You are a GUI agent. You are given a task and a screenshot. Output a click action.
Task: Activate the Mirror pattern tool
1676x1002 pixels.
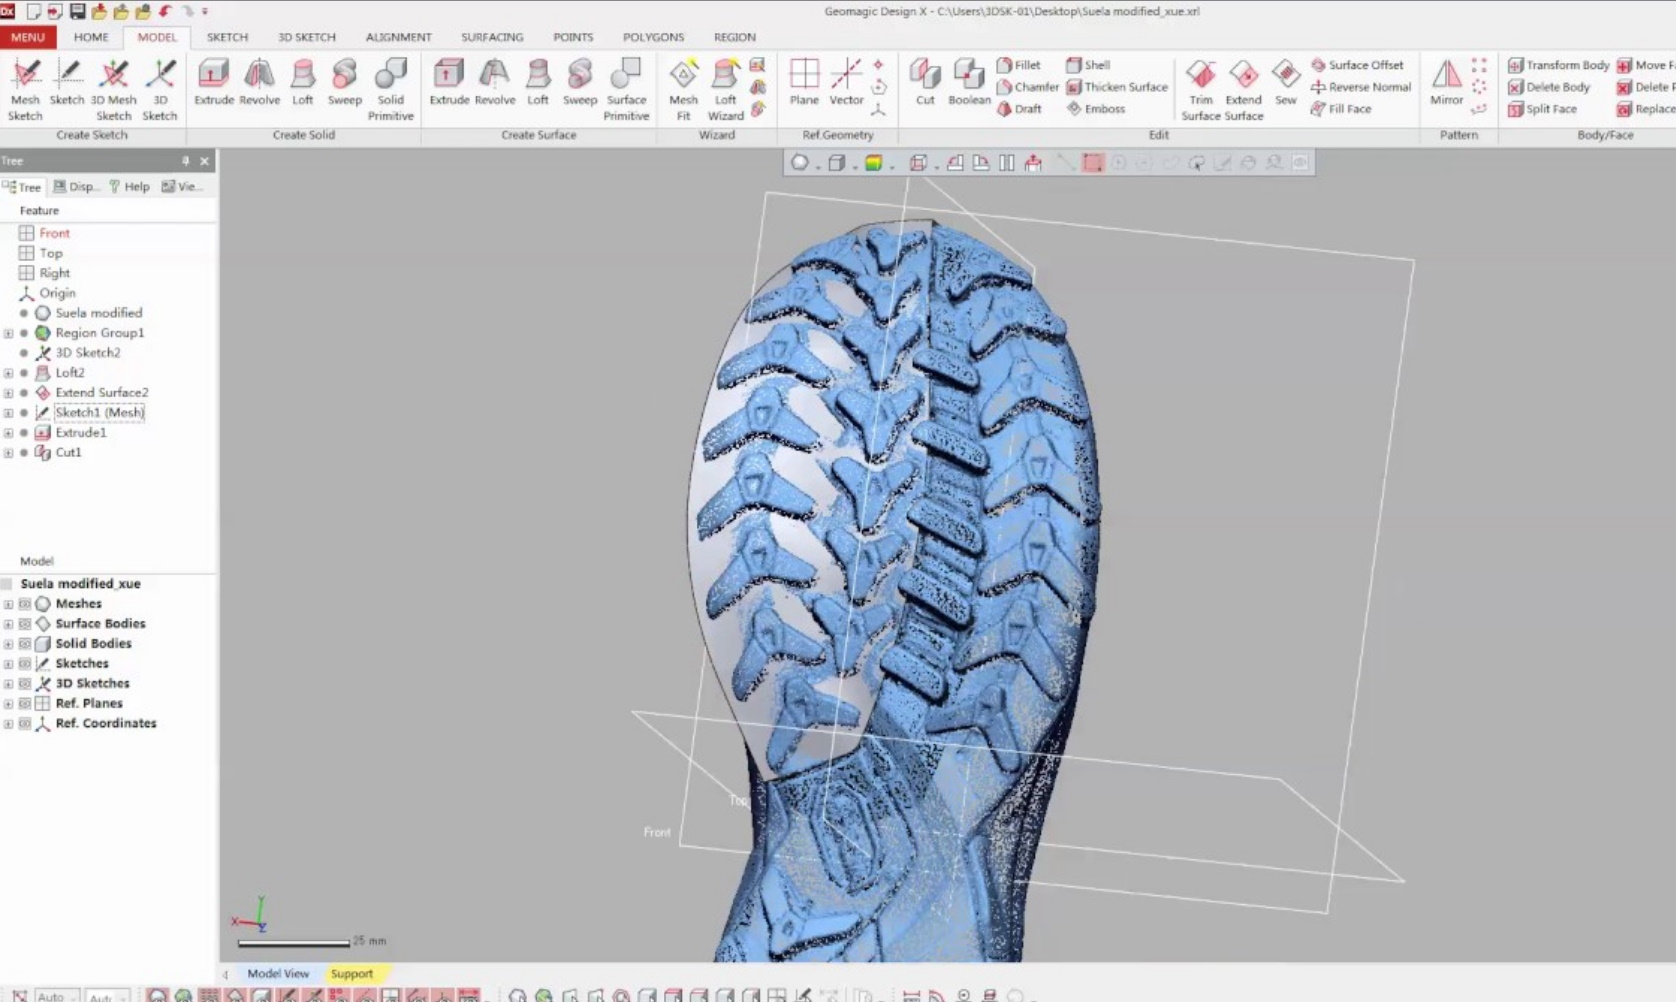[x=1446, y=82]
